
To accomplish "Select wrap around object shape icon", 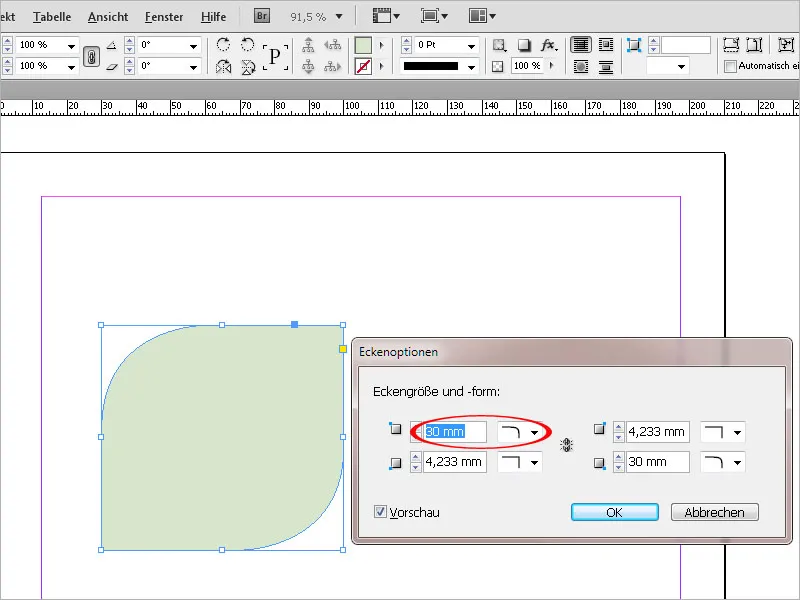I will [581, 66].
